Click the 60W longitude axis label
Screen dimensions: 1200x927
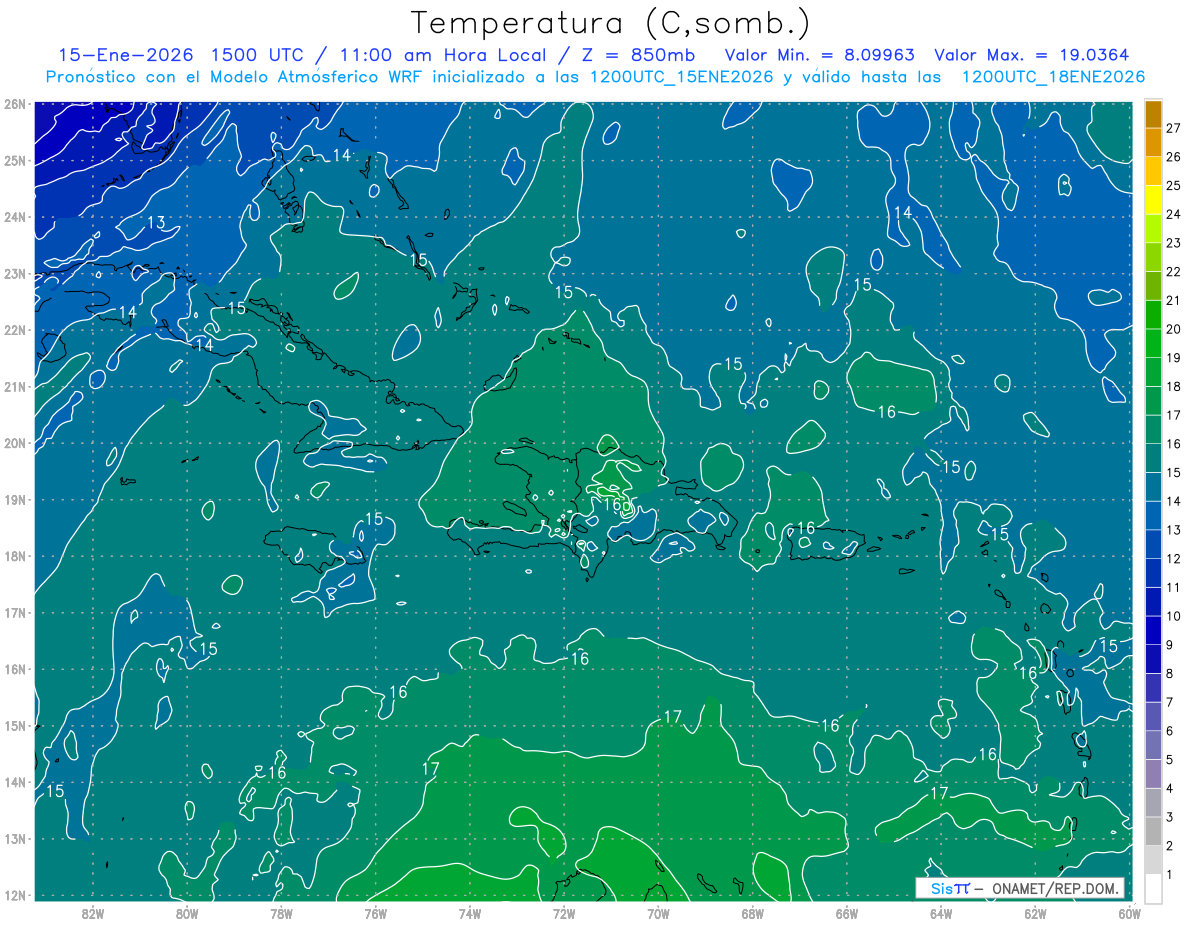[x=1129, y=912]
